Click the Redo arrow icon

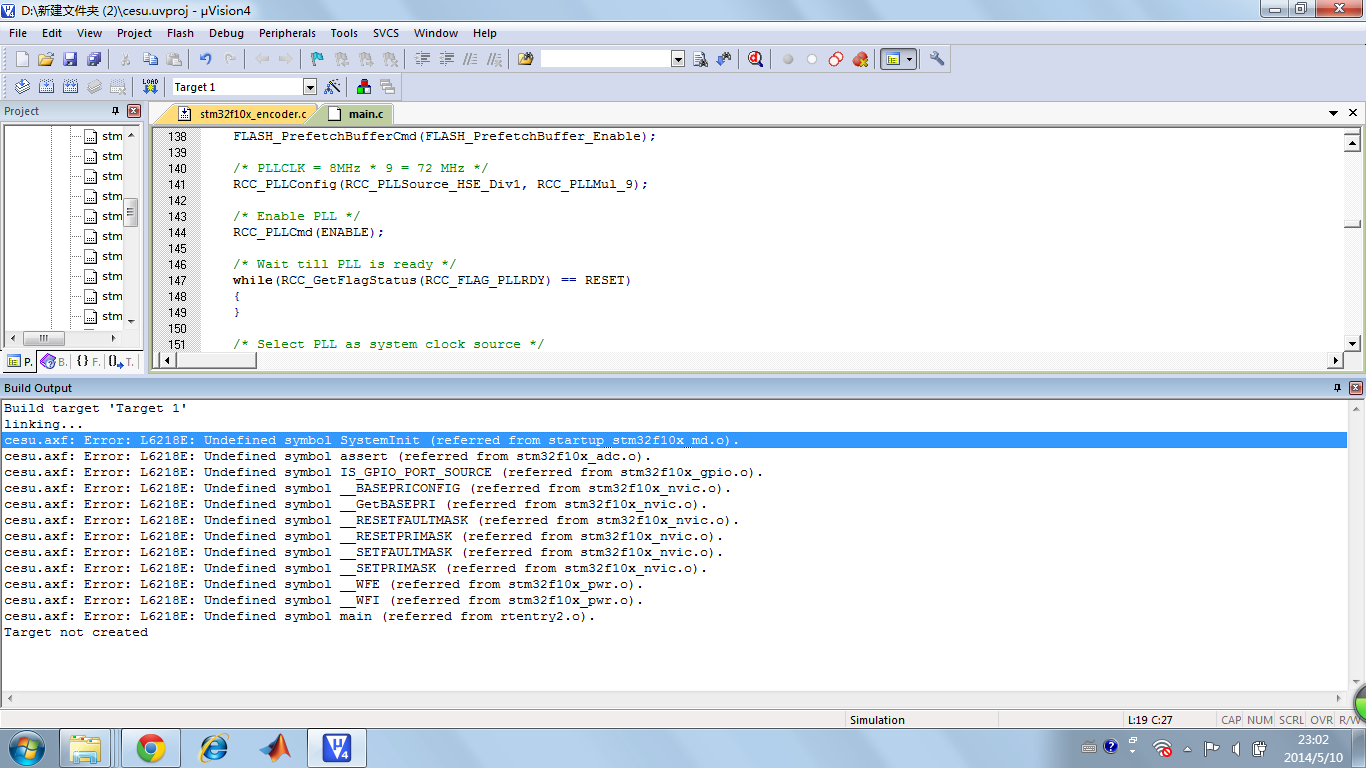(230, 59)
